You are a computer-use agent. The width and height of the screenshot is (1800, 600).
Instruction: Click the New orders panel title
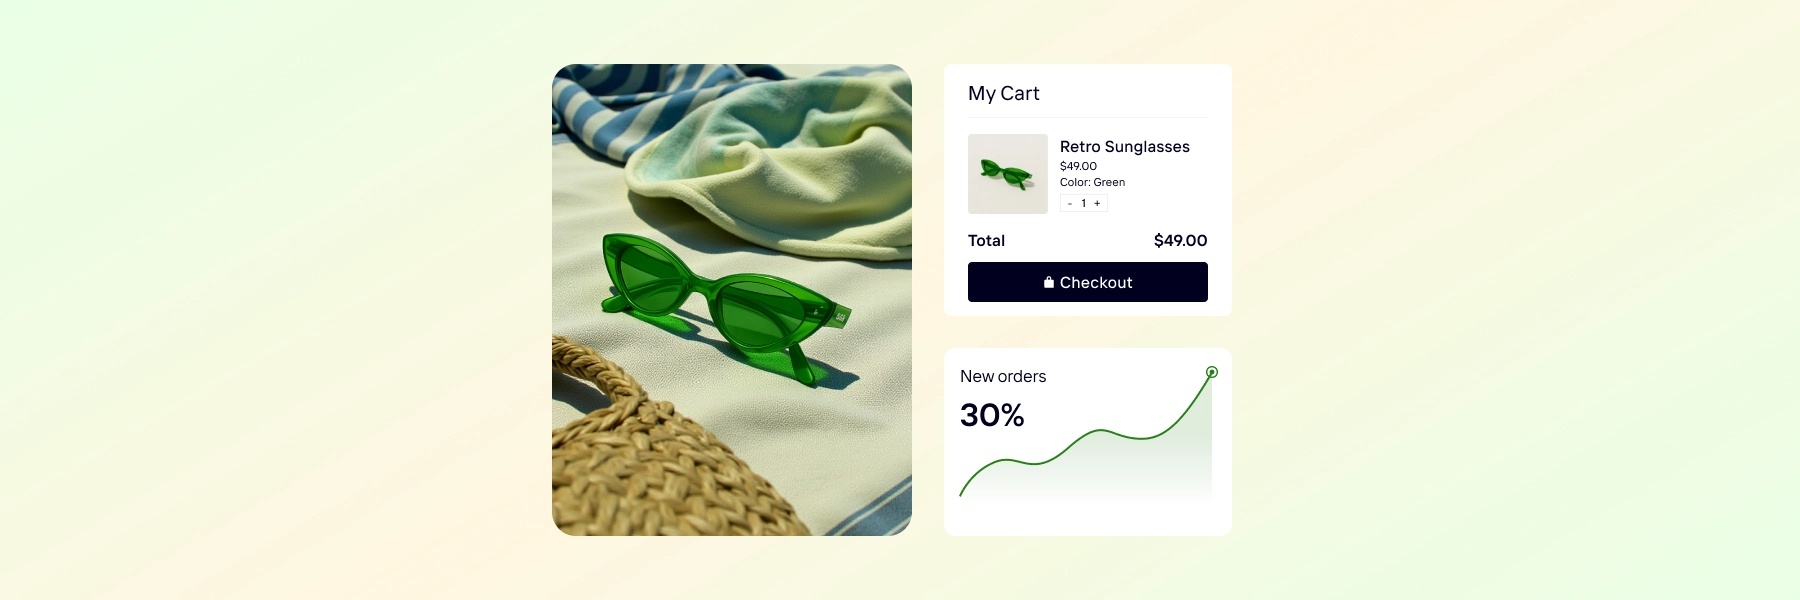click(x=1003, y=376)
